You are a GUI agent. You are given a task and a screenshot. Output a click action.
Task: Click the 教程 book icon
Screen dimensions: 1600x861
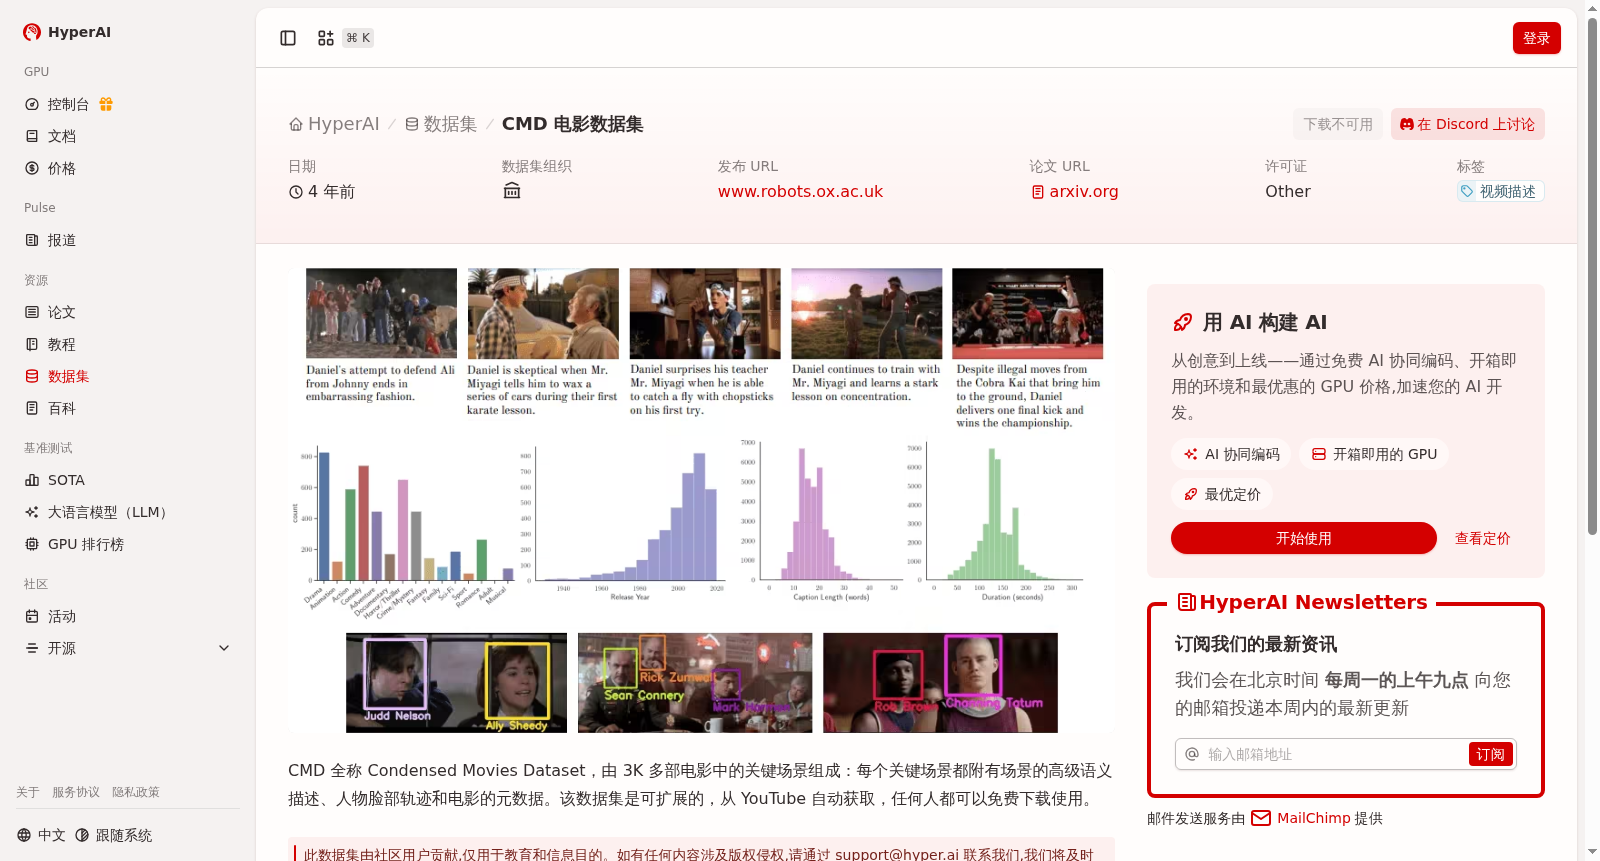click(32, 344)
